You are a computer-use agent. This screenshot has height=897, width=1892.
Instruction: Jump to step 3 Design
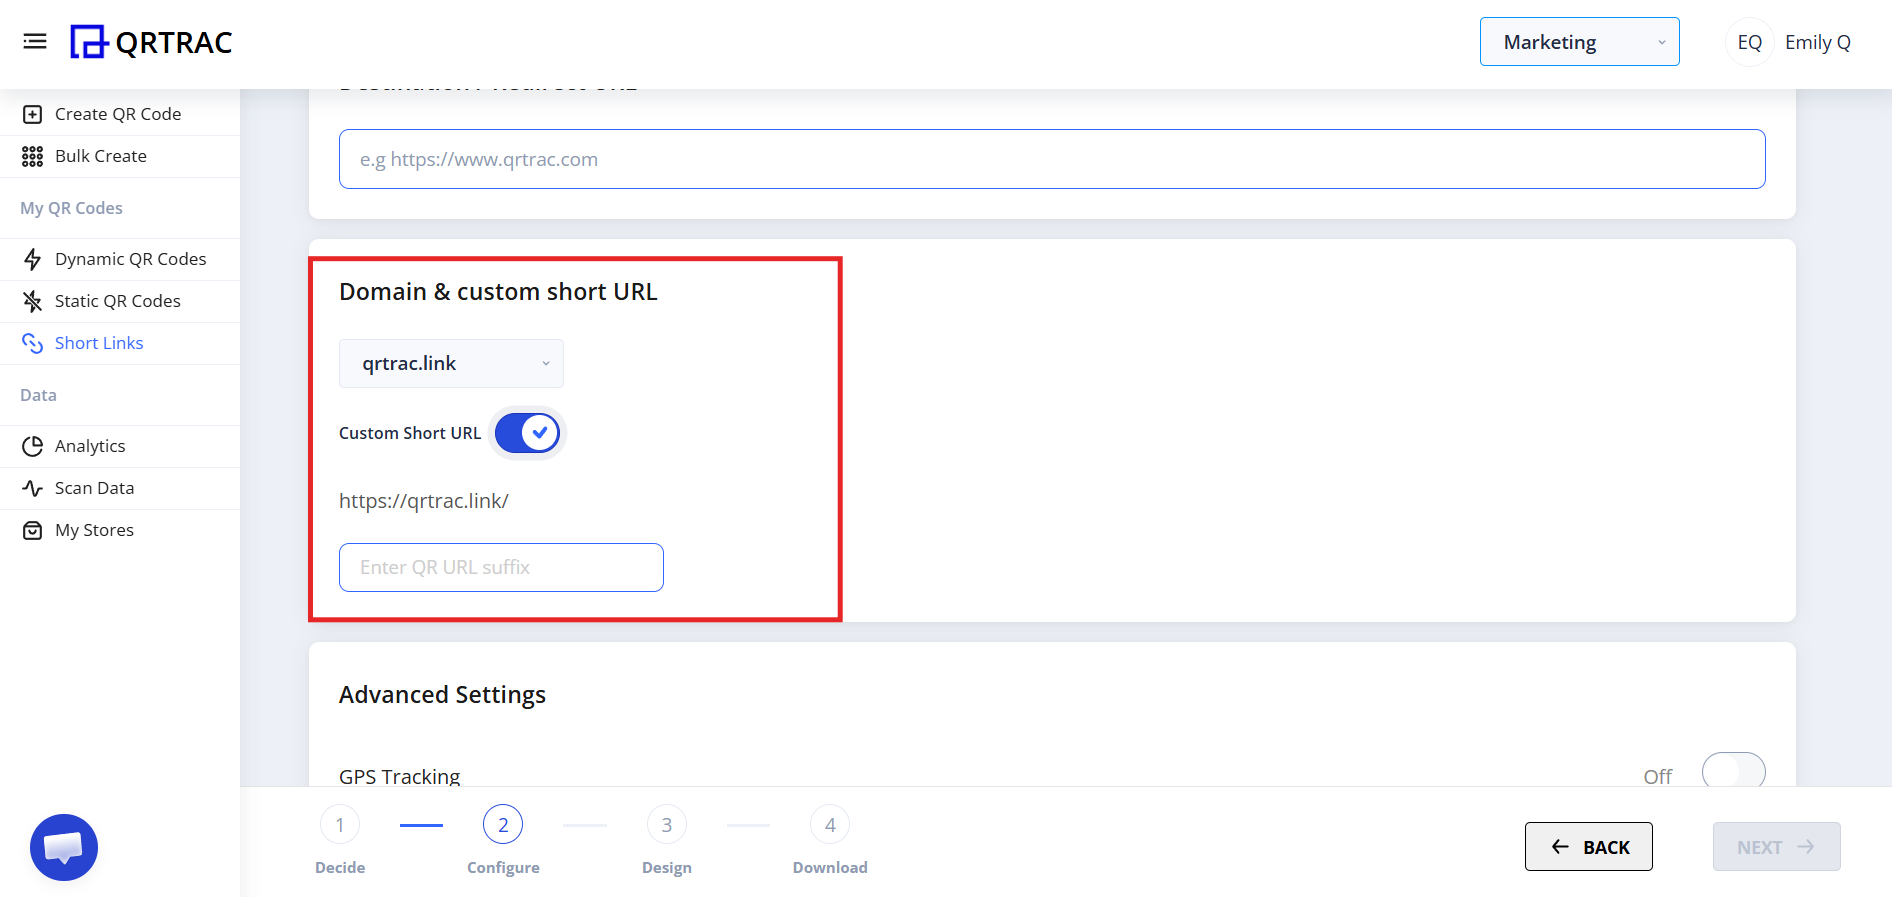click(x=667, y=840)
